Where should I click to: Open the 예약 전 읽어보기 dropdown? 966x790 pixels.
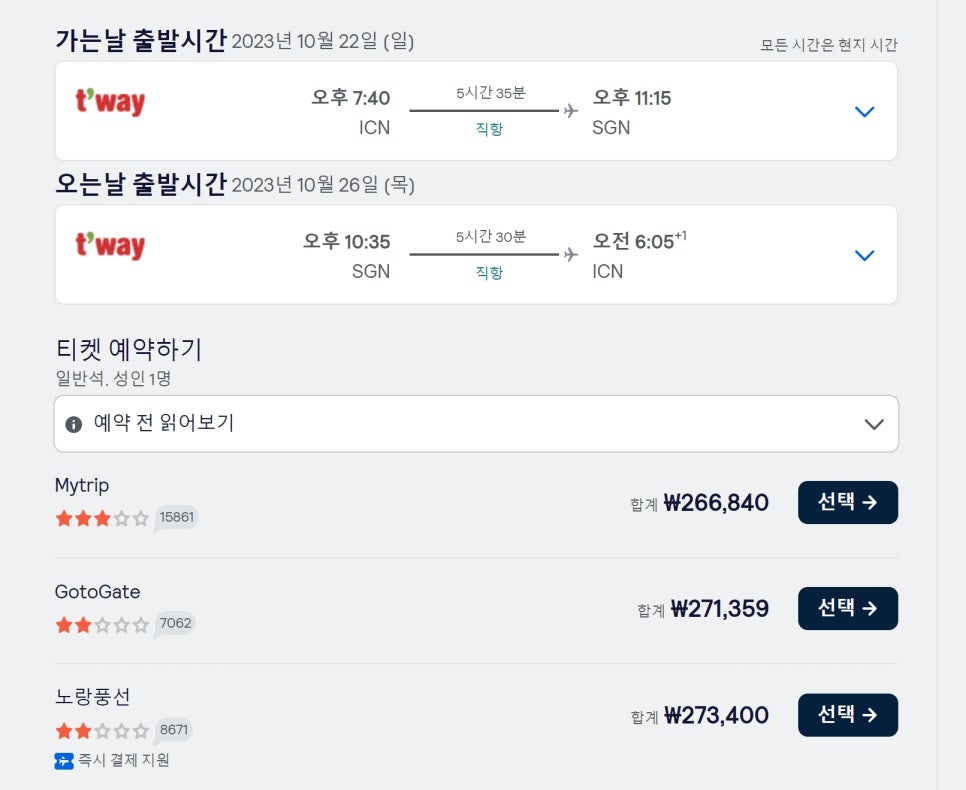476,424
